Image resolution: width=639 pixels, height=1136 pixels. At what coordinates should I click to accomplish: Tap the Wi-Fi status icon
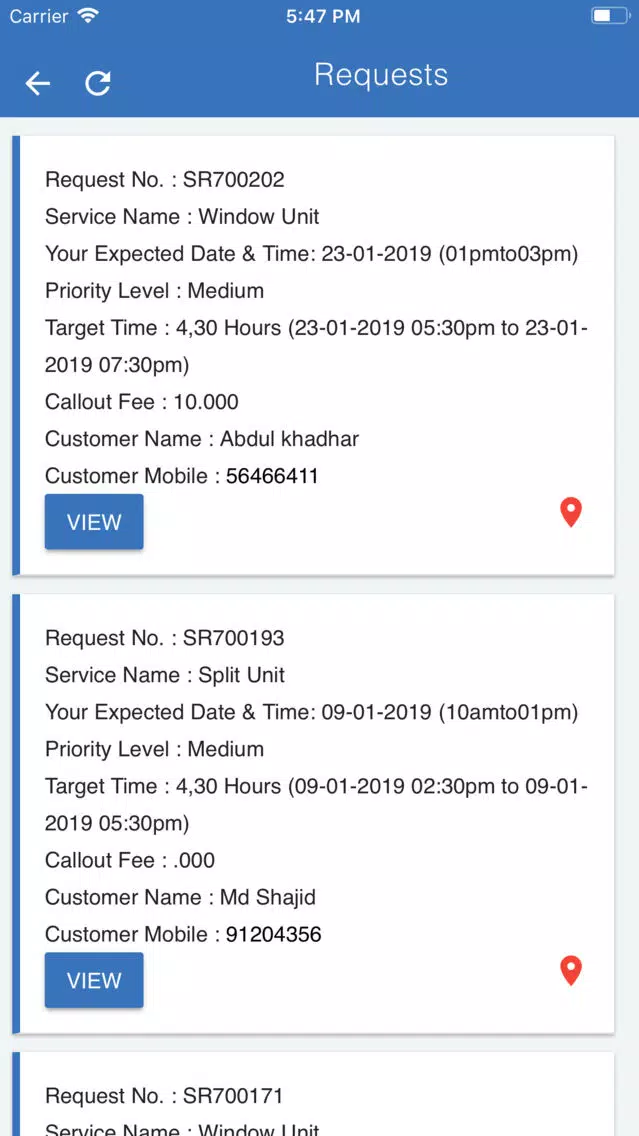(x=88, y=16)
